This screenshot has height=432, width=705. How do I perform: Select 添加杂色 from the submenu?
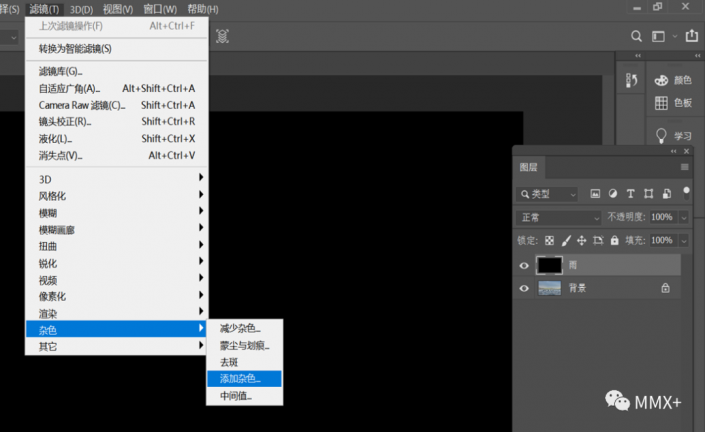(244, 379)
